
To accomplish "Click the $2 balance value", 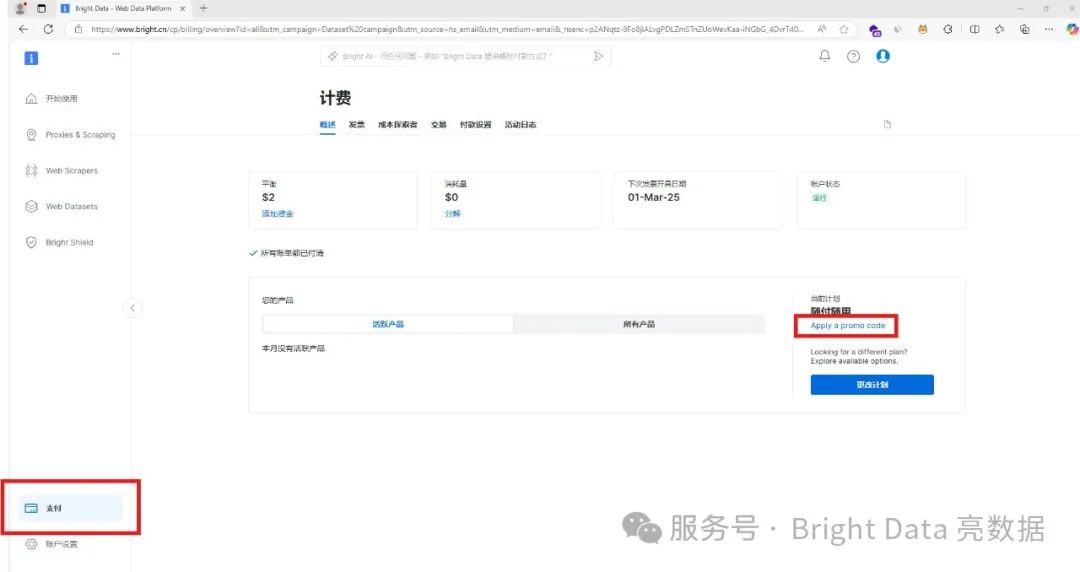I will [269, 198].
